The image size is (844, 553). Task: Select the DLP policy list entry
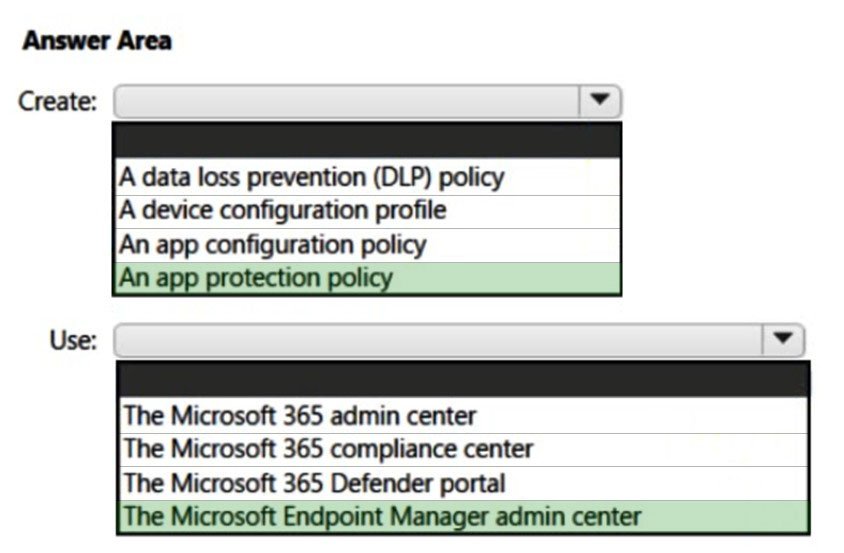coord(367,177)
